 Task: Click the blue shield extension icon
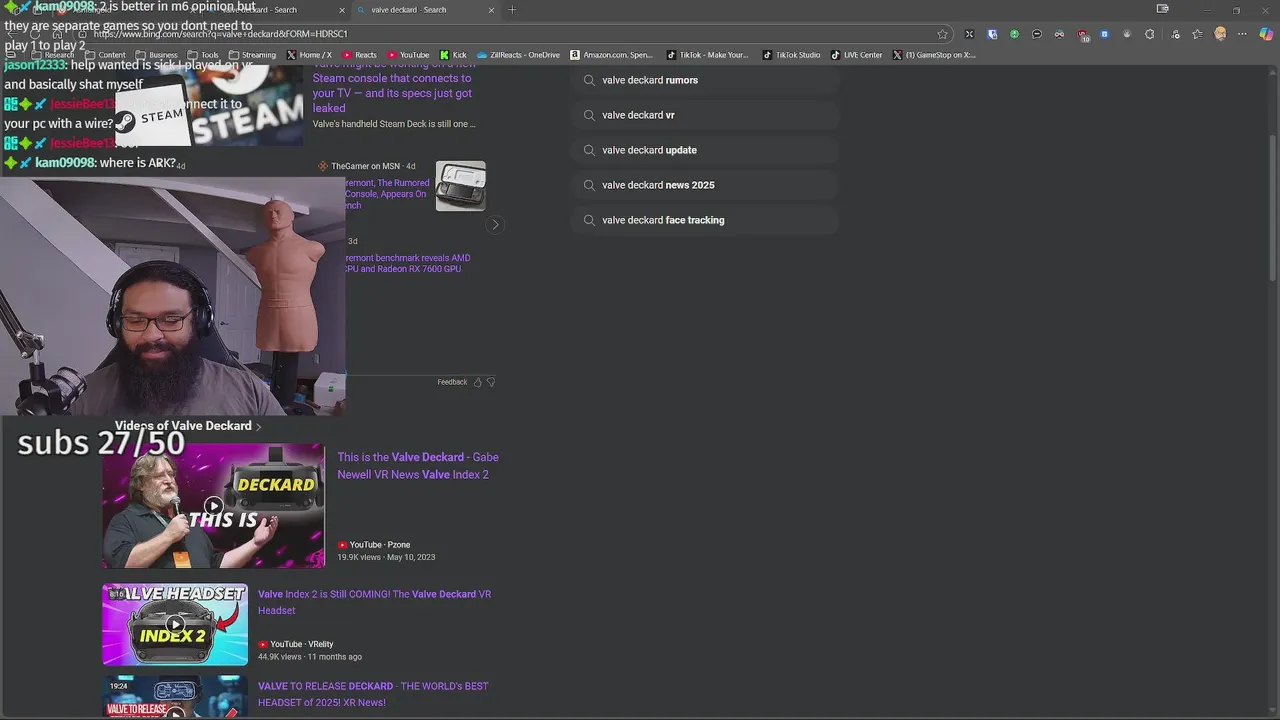pyautogui.click(x=992, y=34)
